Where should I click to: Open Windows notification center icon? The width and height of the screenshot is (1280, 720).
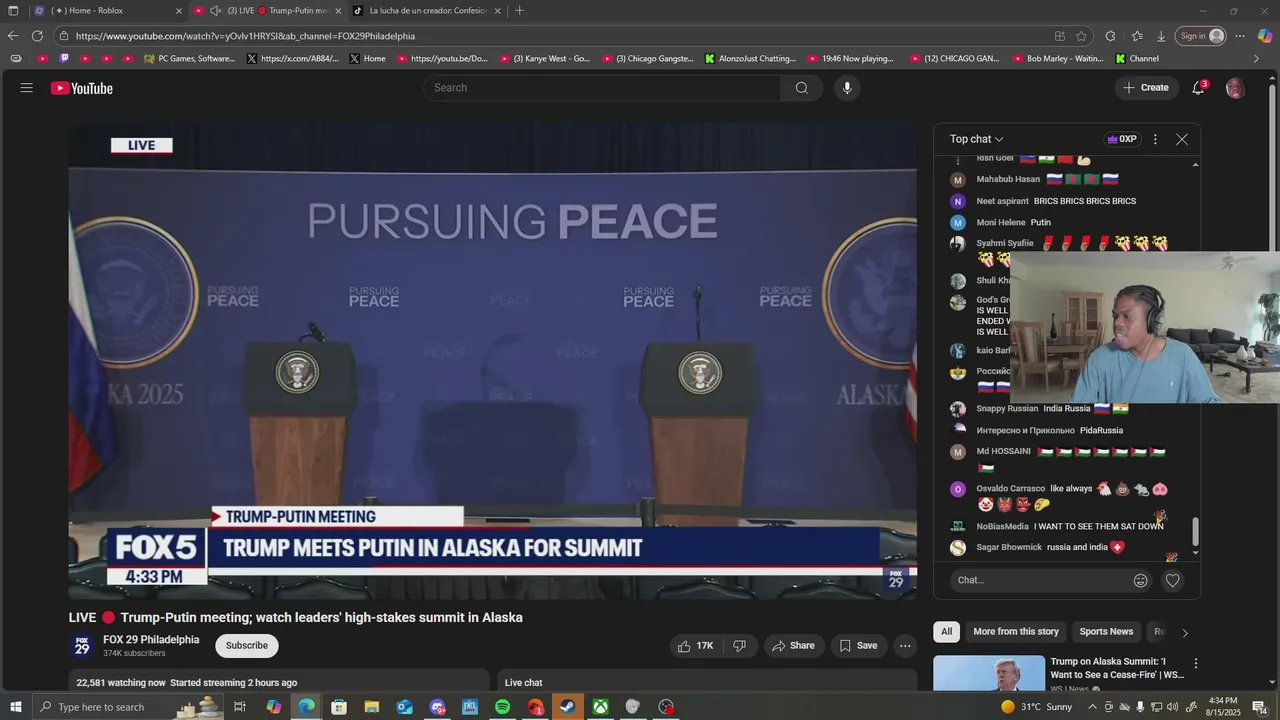pyautogui.click(x=1259, y=707)
